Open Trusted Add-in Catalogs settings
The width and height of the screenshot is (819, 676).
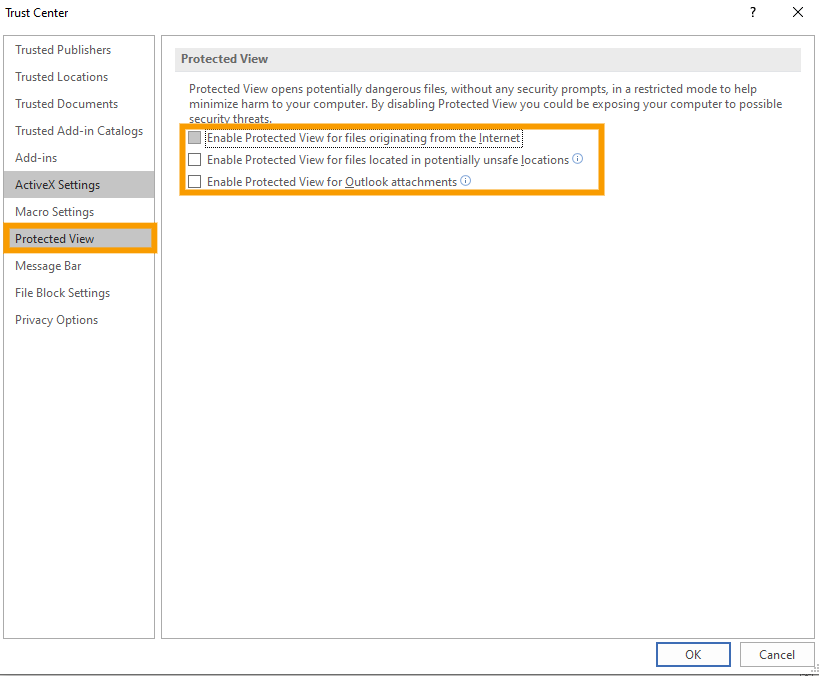point(79,131)
